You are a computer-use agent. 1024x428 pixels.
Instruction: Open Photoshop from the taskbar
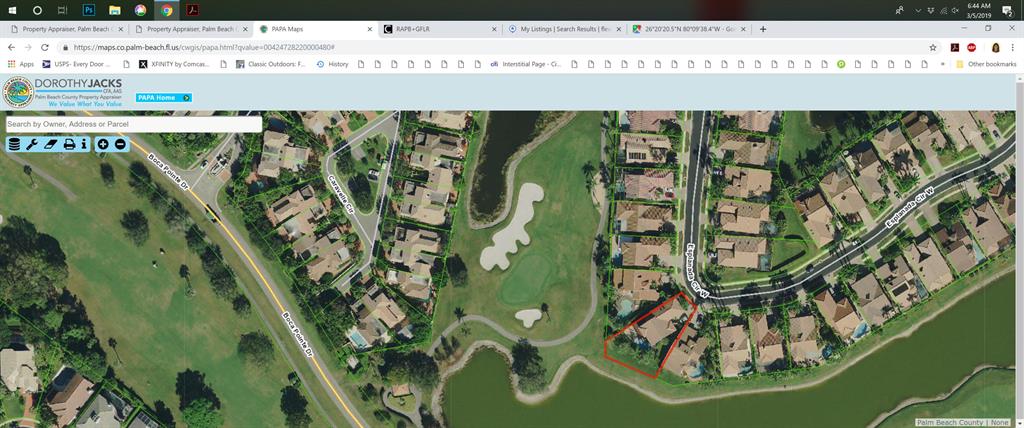click(x=88, y=9)
